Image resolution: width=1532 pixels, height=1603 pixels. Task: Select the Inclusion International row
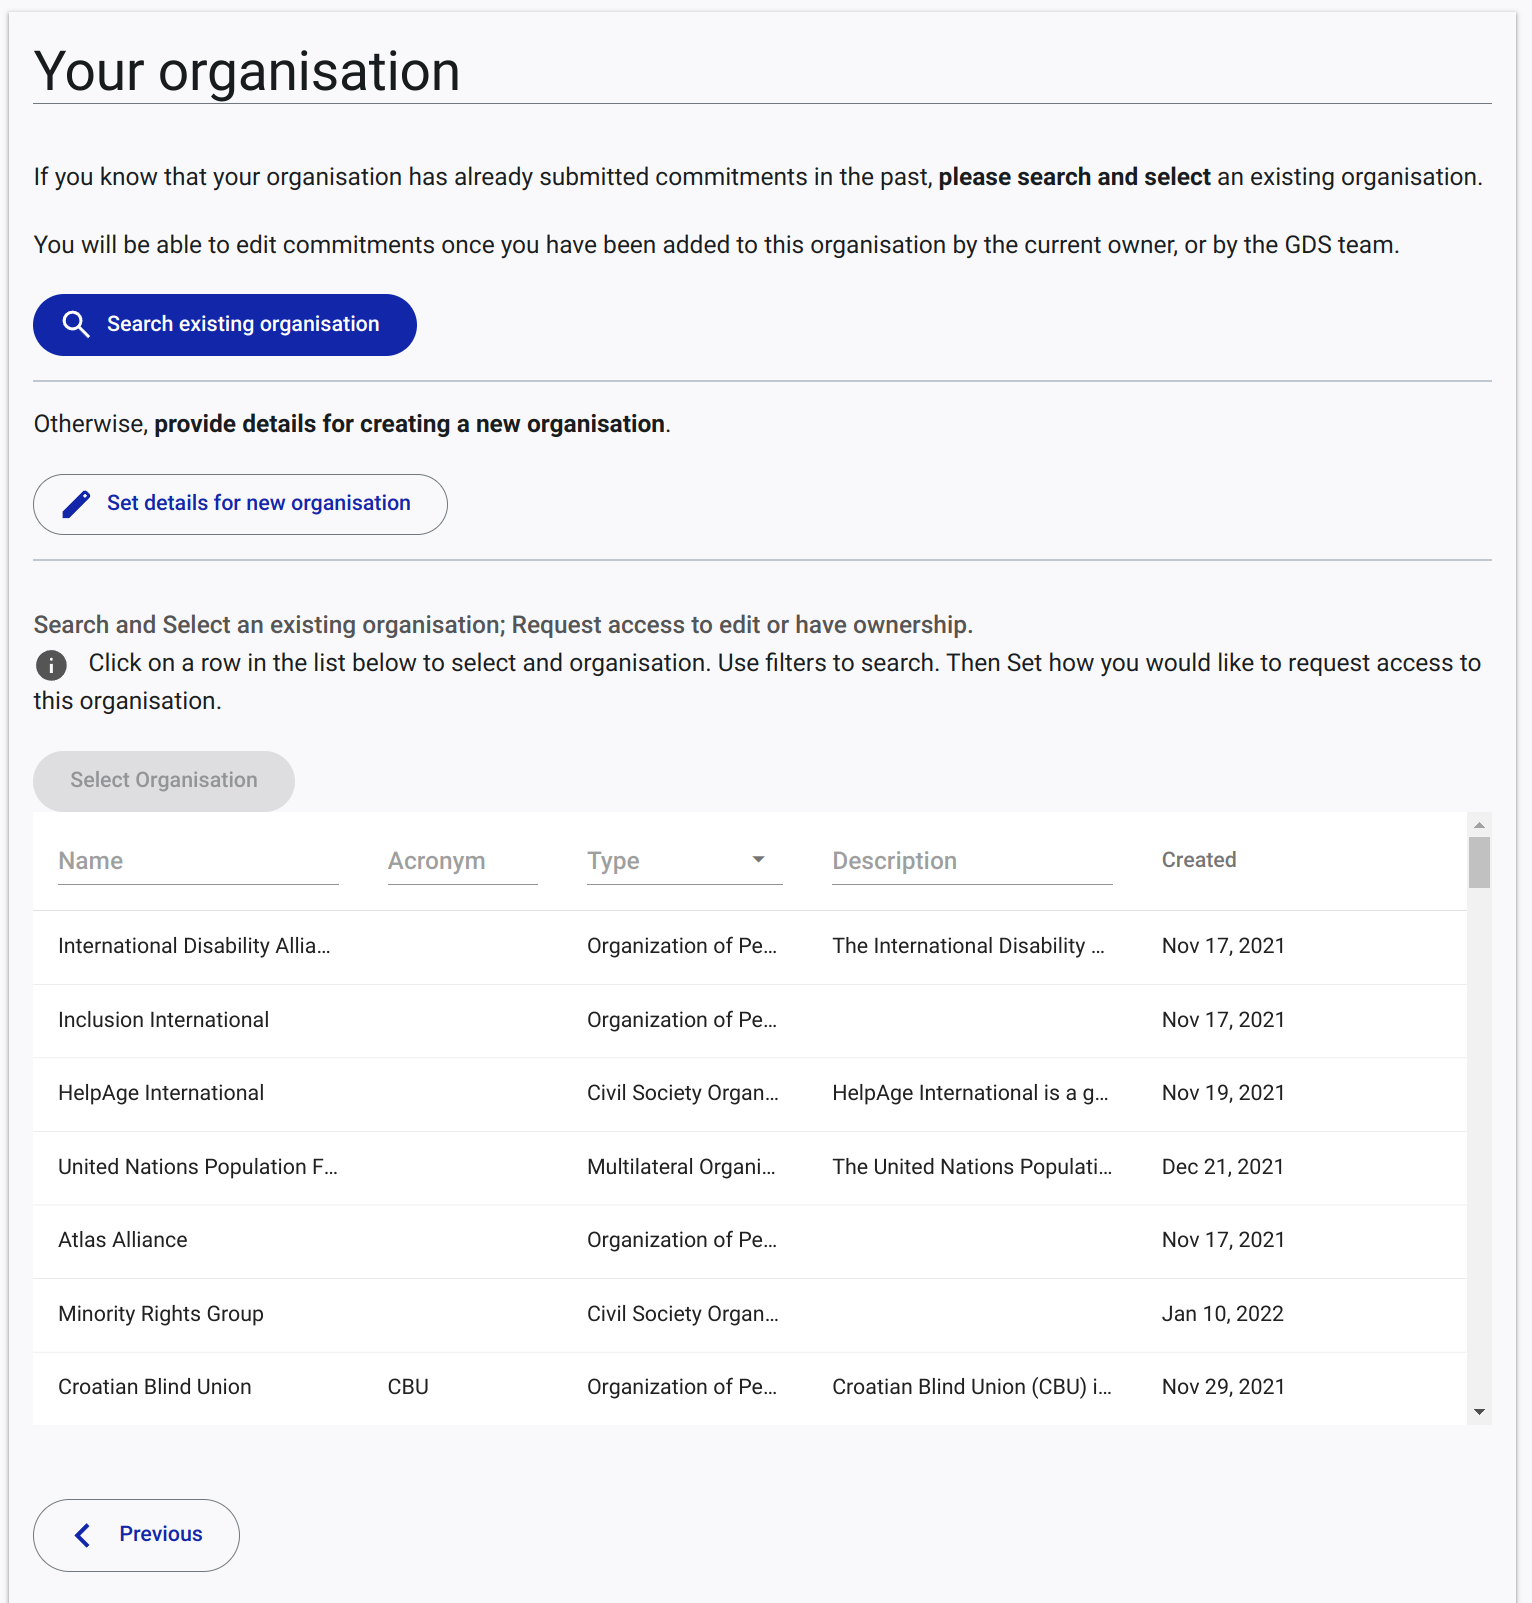750,1021
